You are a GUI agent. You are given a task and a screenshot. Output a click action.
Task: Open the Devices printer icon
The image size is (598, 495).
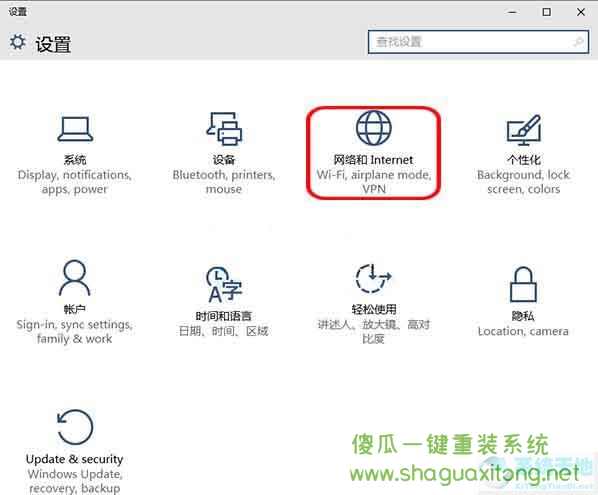224,129
